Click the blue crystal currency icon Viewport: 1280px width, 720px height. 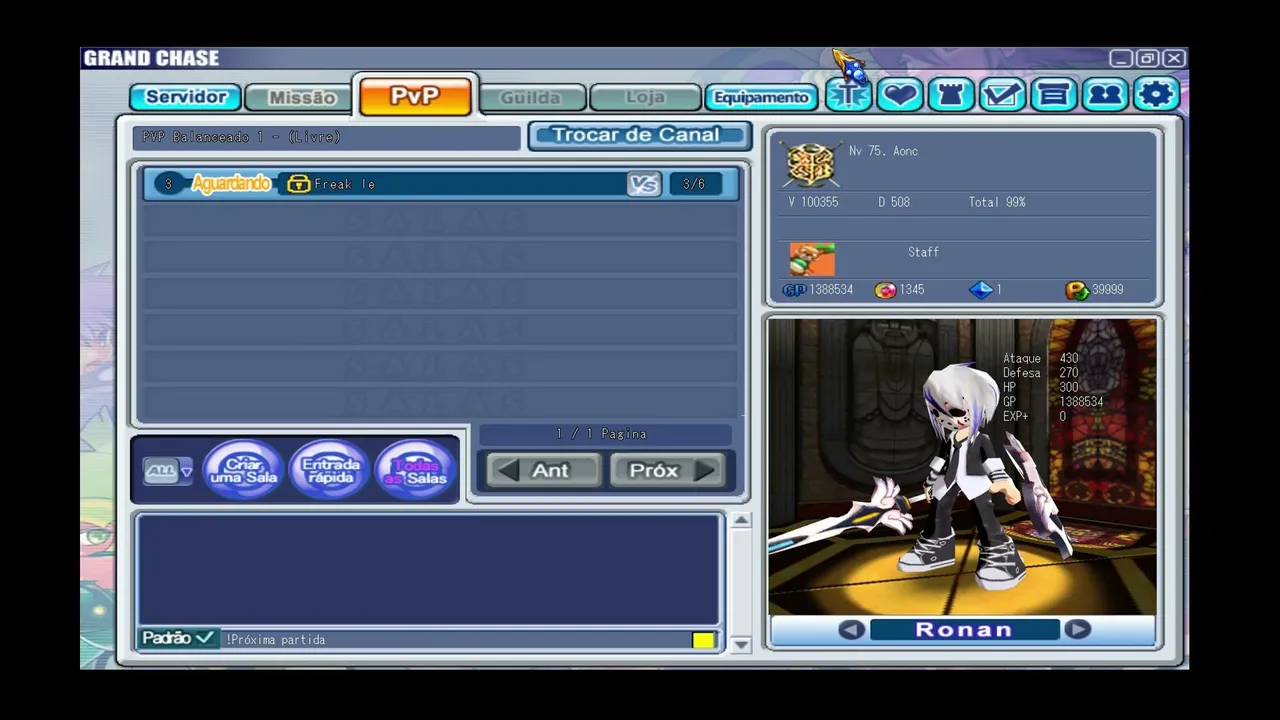pos(981,290)
